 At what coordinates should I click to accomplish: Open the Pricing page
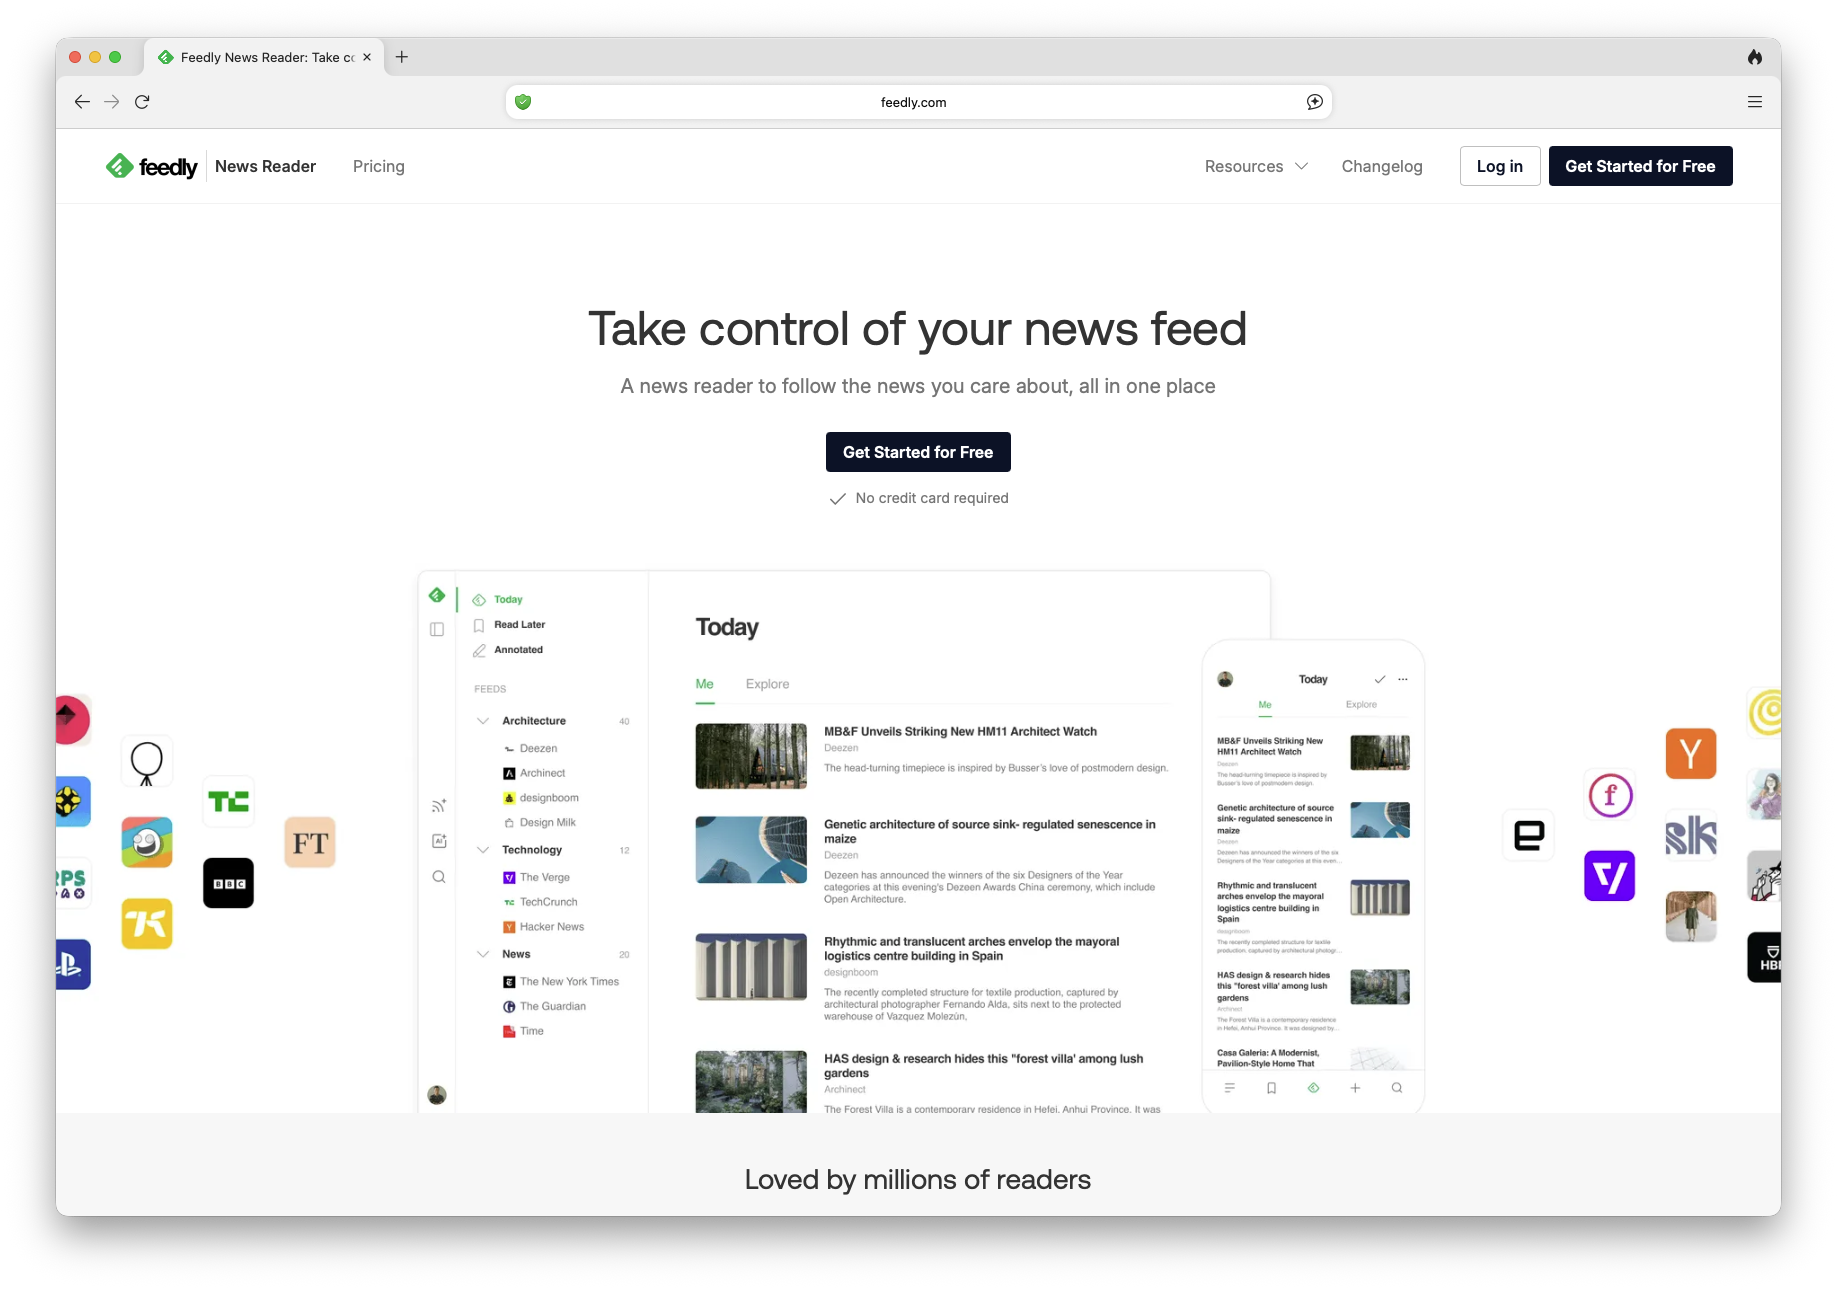tap(378, 166)
